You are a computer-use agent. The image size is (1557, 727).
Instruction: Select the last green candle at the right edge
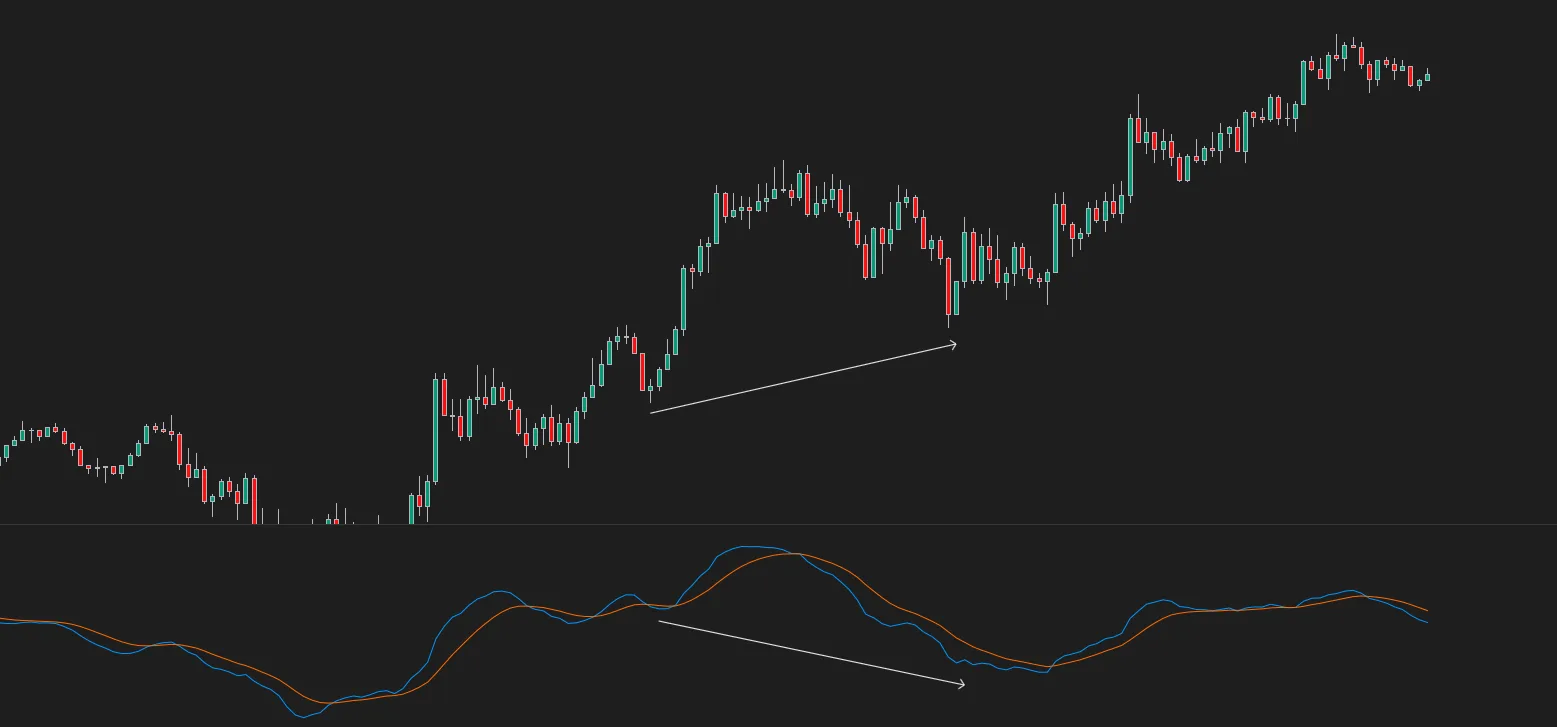click(x=1427, y=76)
